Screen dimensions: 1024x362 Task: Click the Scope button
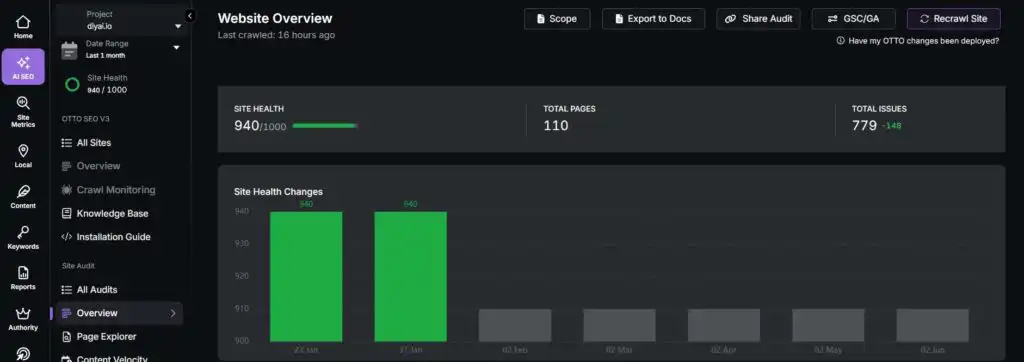(557, 19)
